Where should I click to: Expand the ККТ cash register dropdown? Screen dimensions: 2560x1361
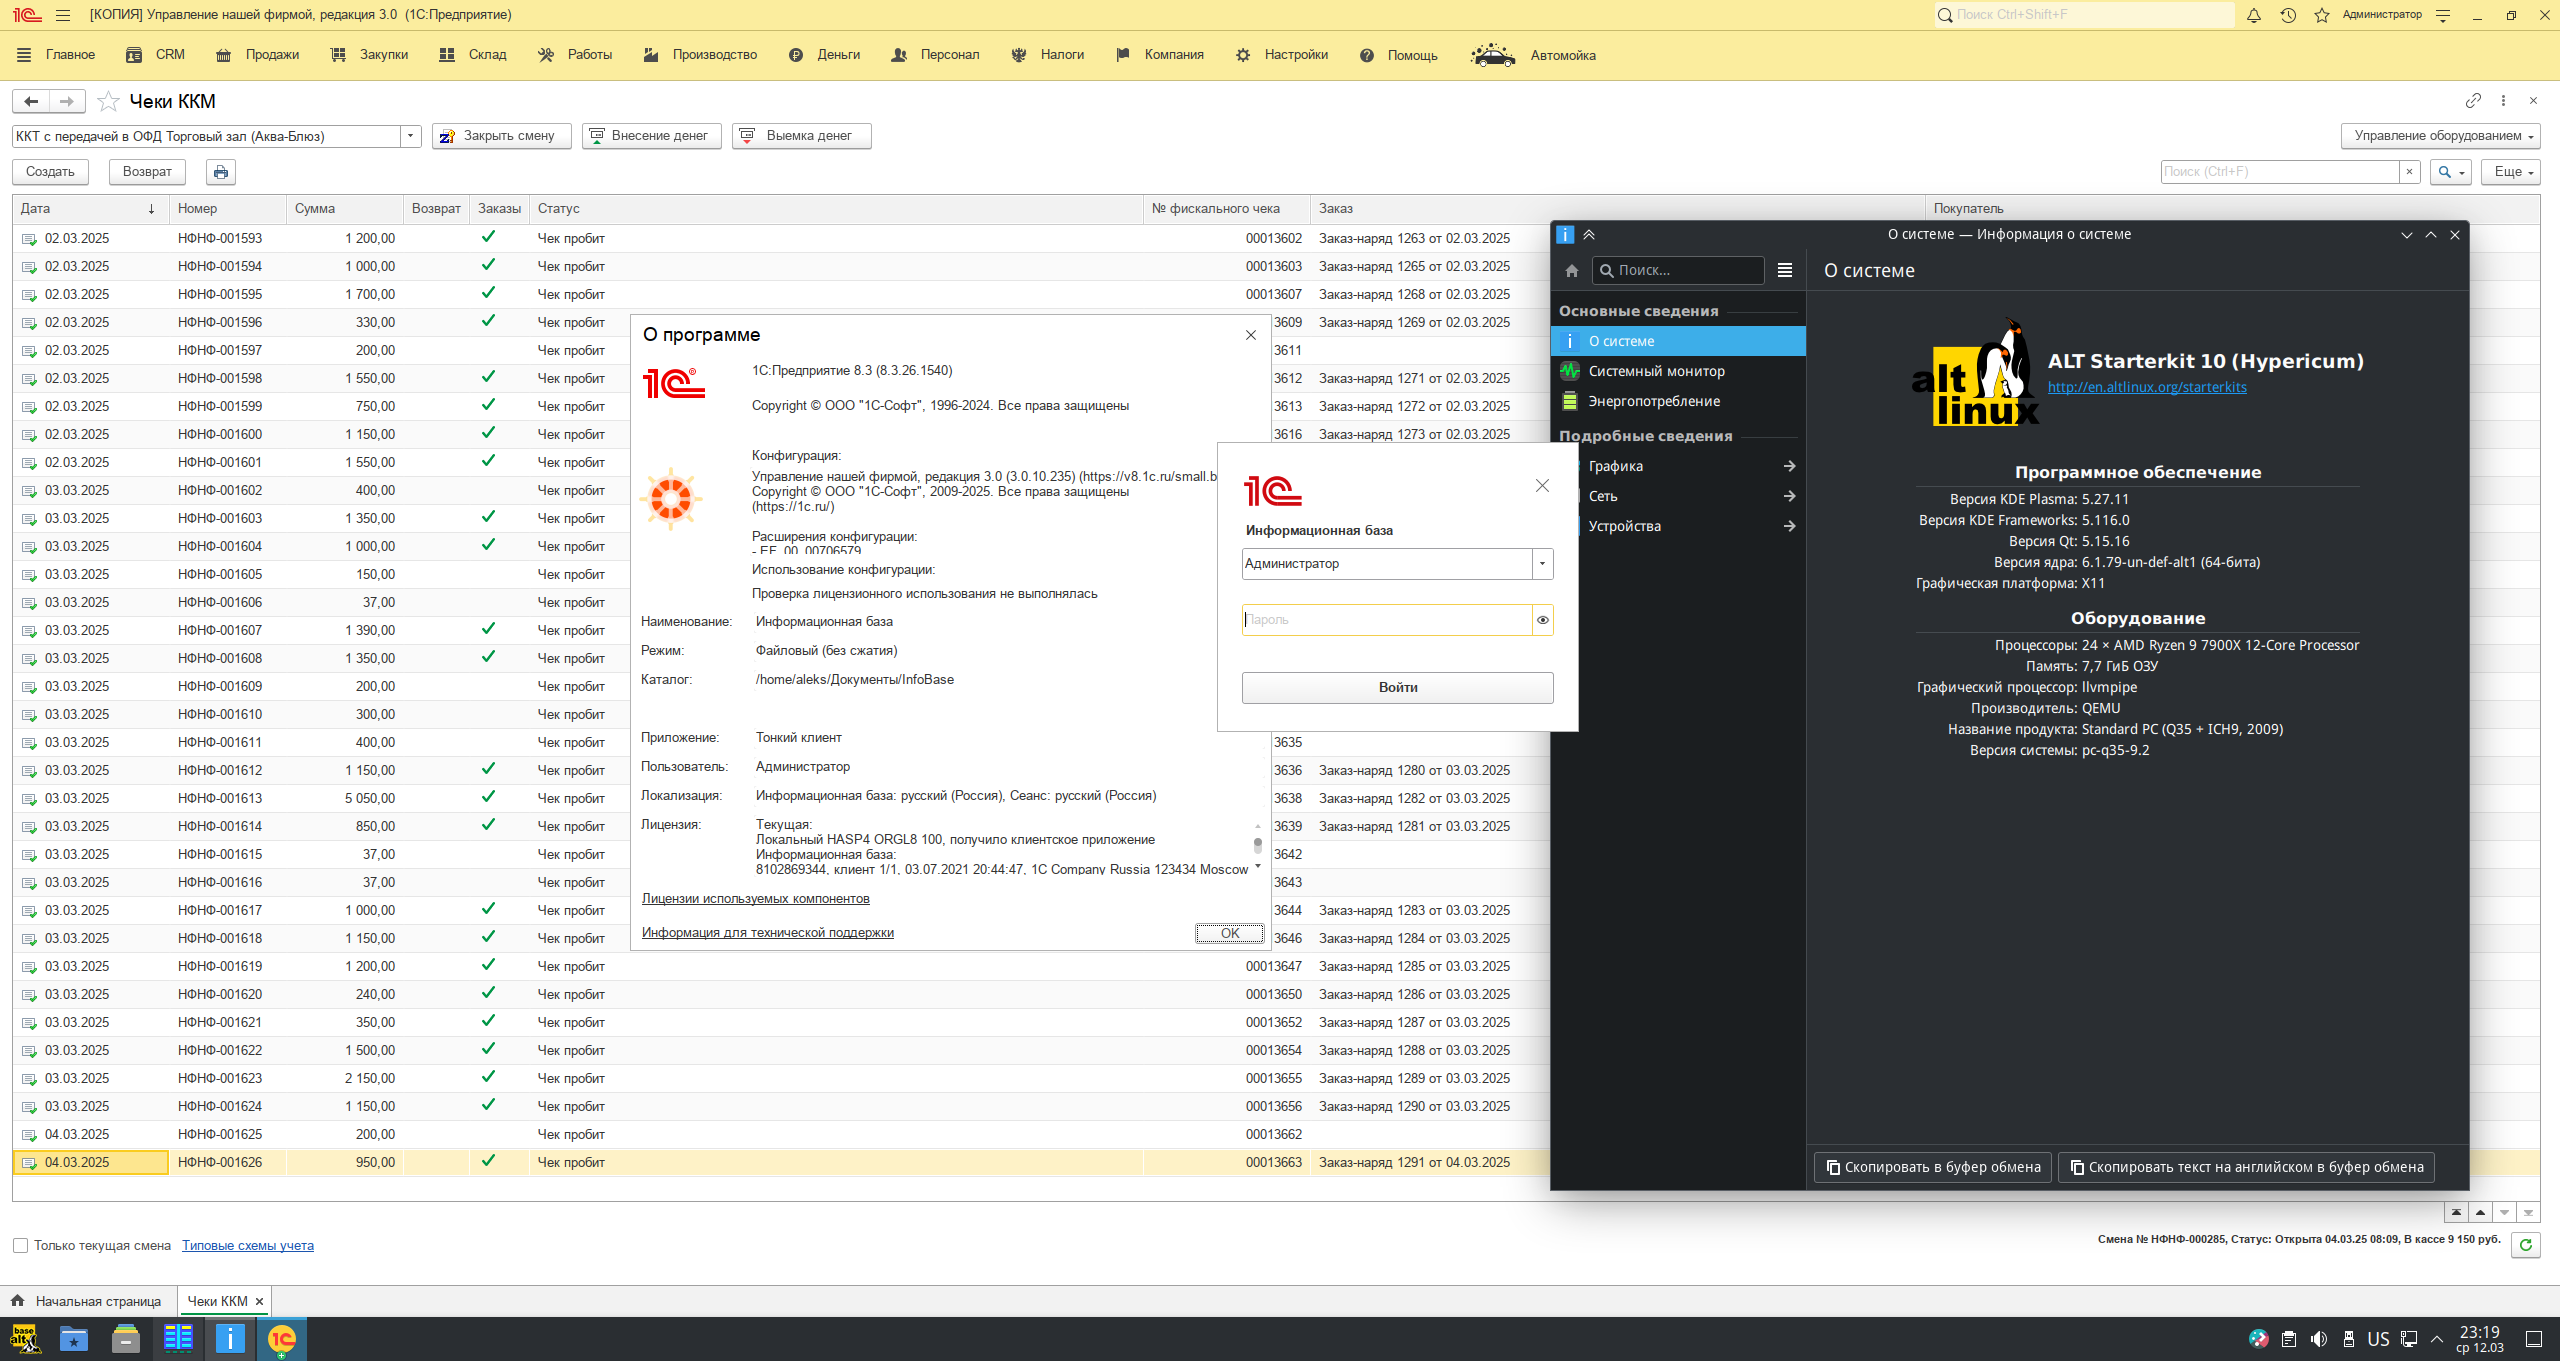click(x=410, y=136)
